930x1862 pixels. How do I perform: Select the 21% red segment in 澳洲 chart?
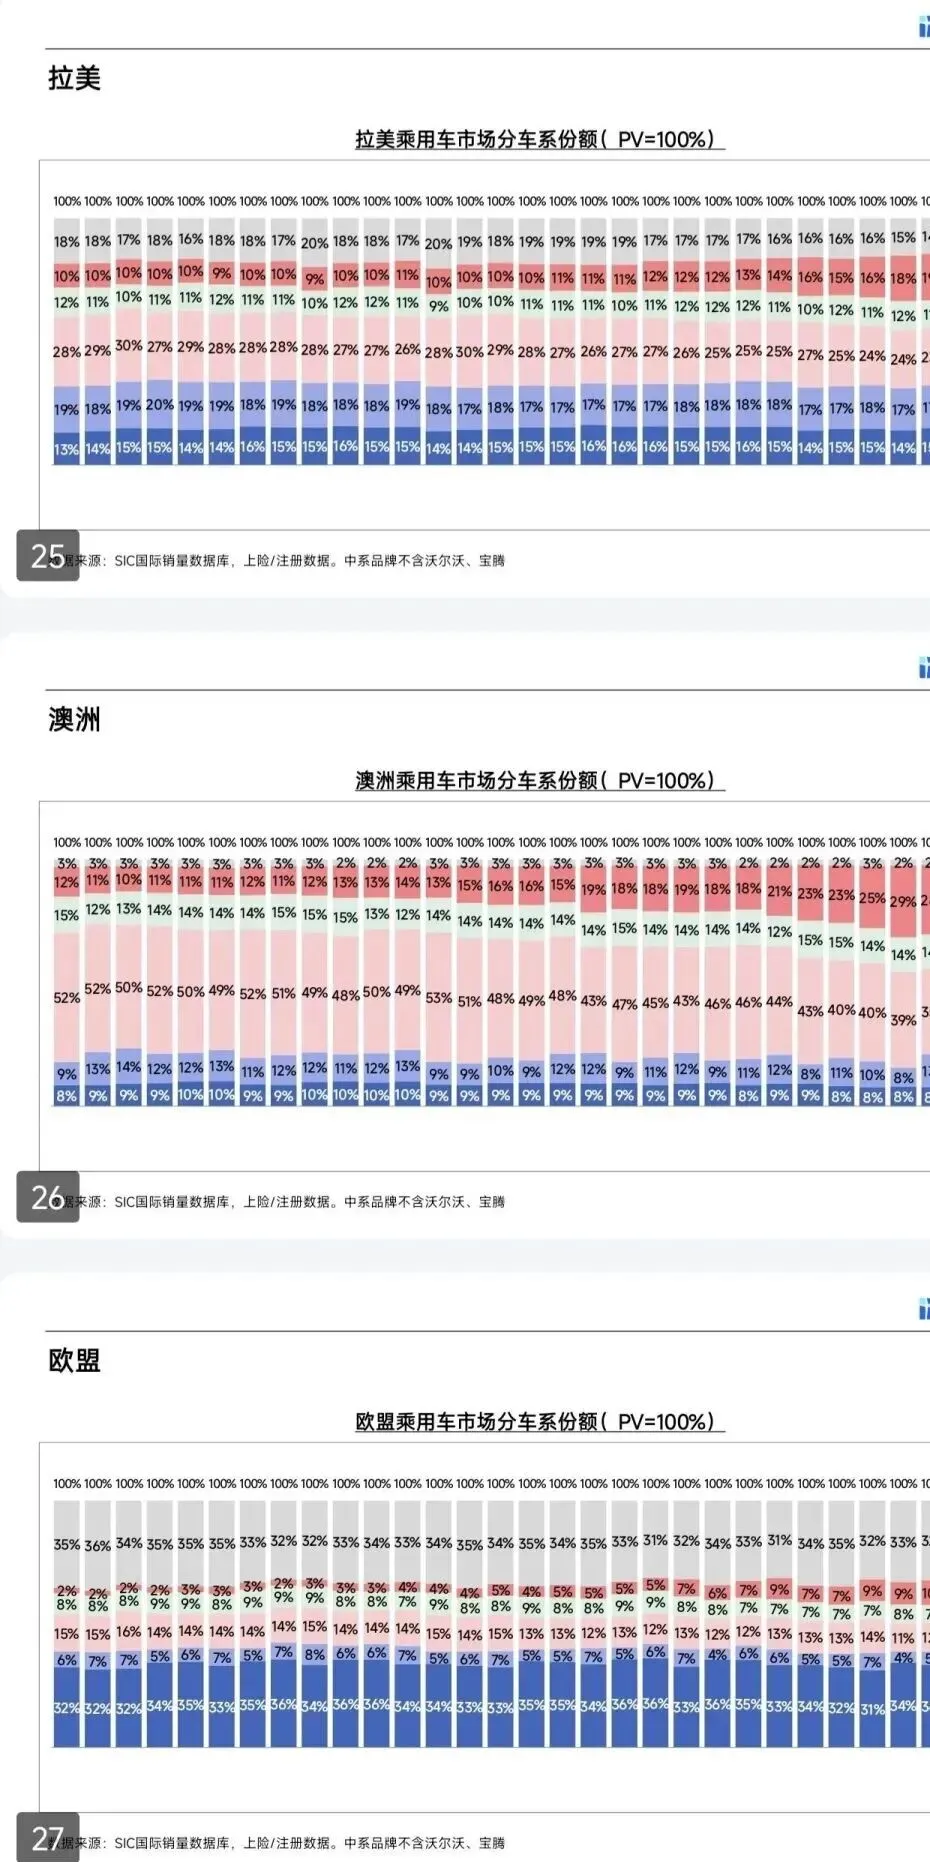[779, 891]
